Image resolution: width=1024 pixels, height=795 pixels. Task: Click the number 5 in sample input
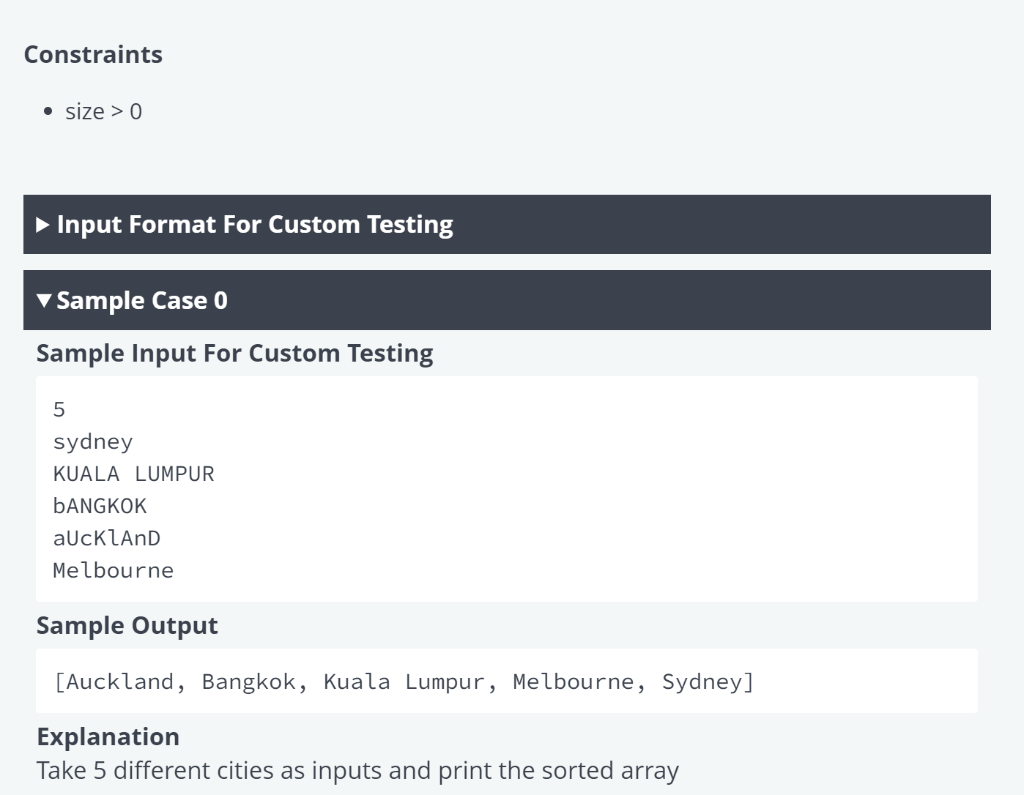point(59,409)
